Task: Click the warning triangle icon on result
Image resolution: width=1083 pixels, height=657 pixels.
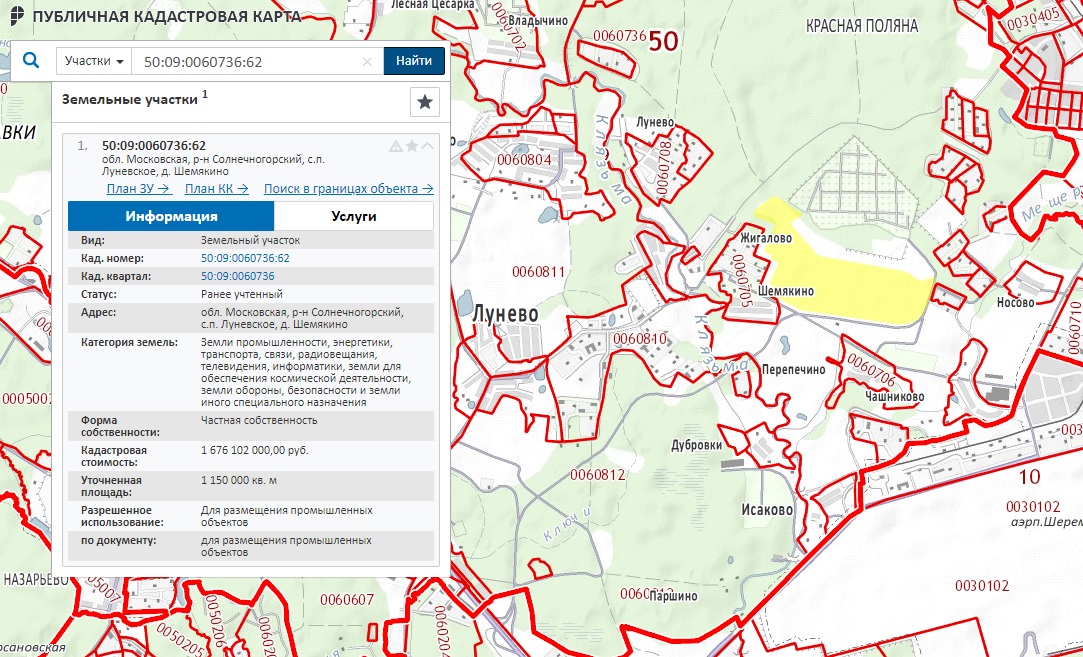Action: tap(395, 146)
